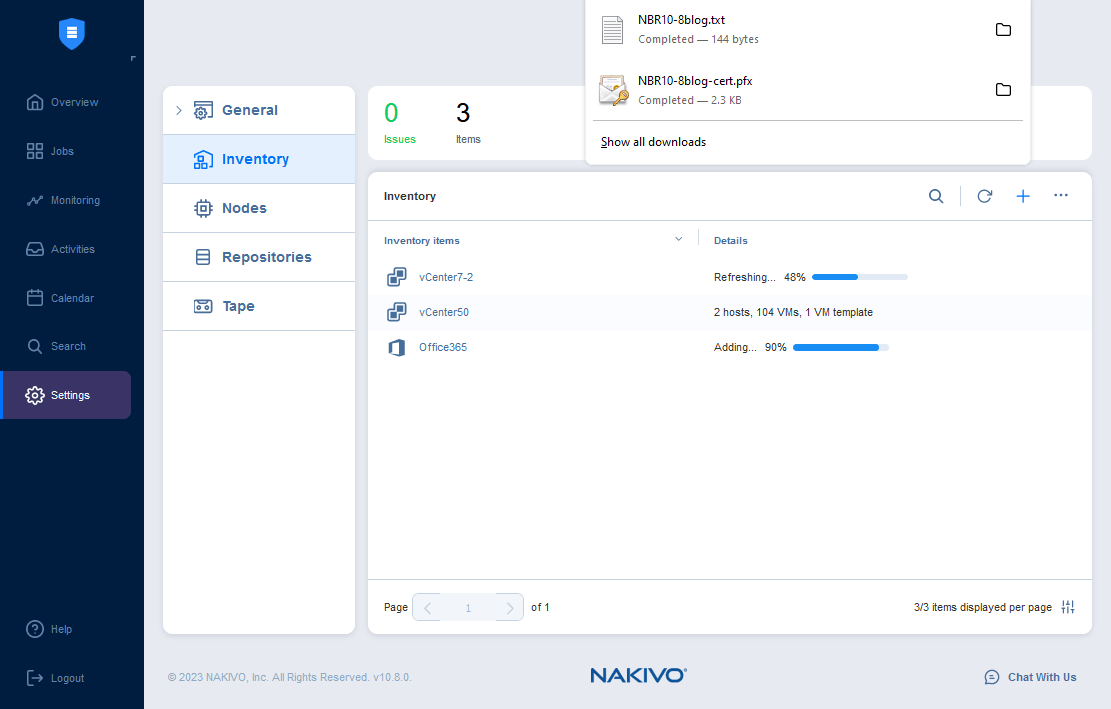Click the 3 Items count
1111x709 pixels.
(468, 123)
